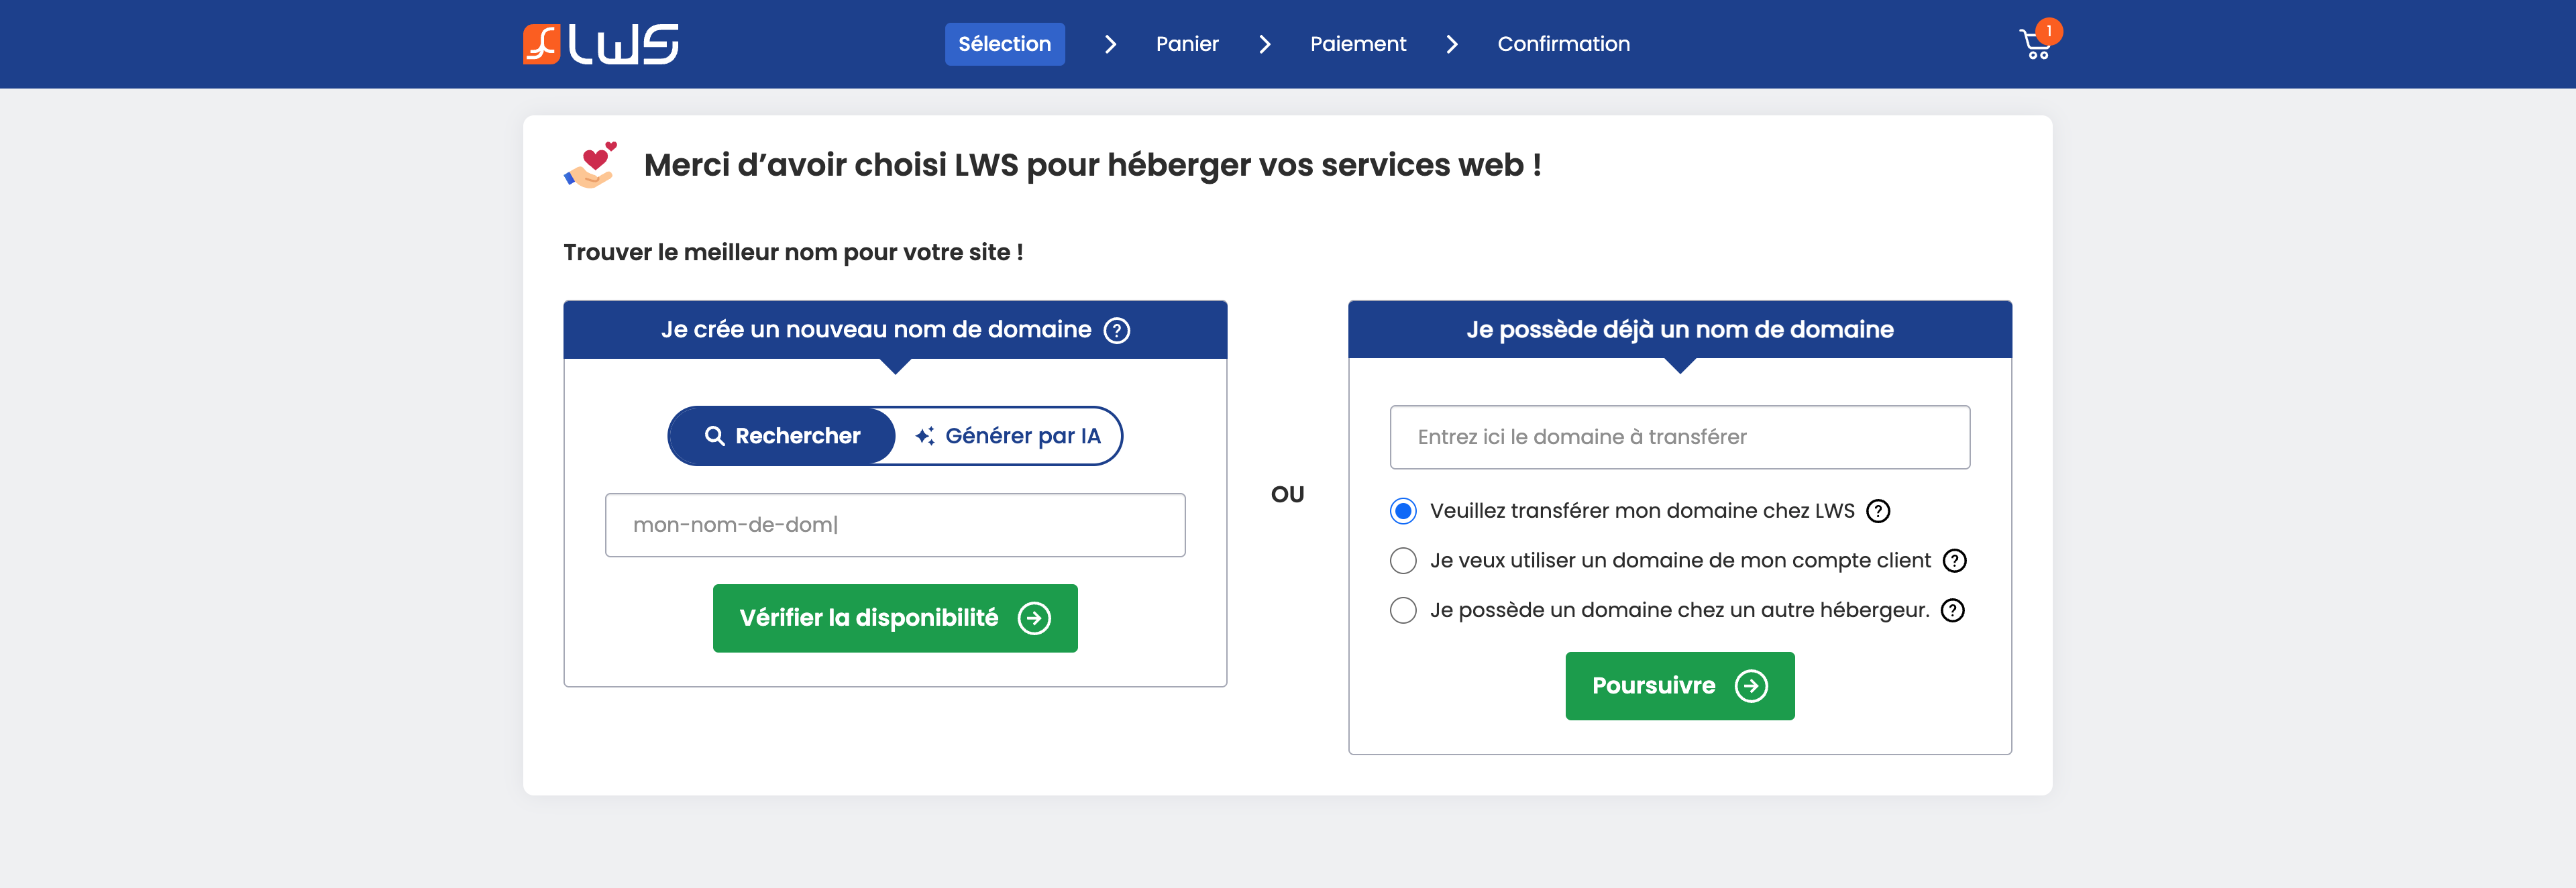2576x888 pixels.
Task: Select domain at another host radio
Action: pos(1403,610)
